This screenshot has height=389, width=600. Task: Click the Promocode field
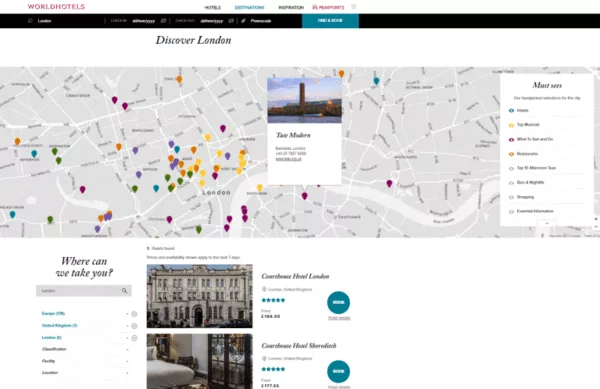point(261,21)
